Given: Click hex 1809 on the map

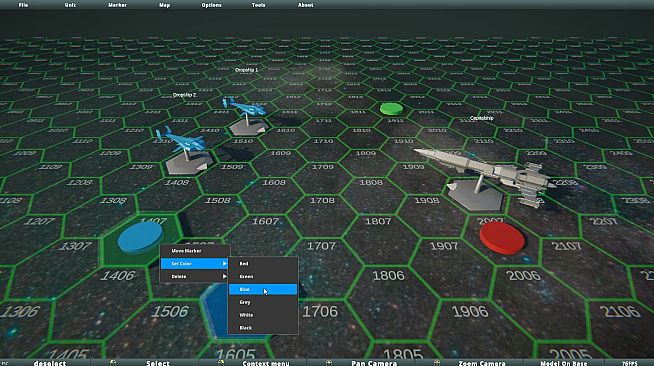Looking at the screenshot, I should (x=365, y=153).
